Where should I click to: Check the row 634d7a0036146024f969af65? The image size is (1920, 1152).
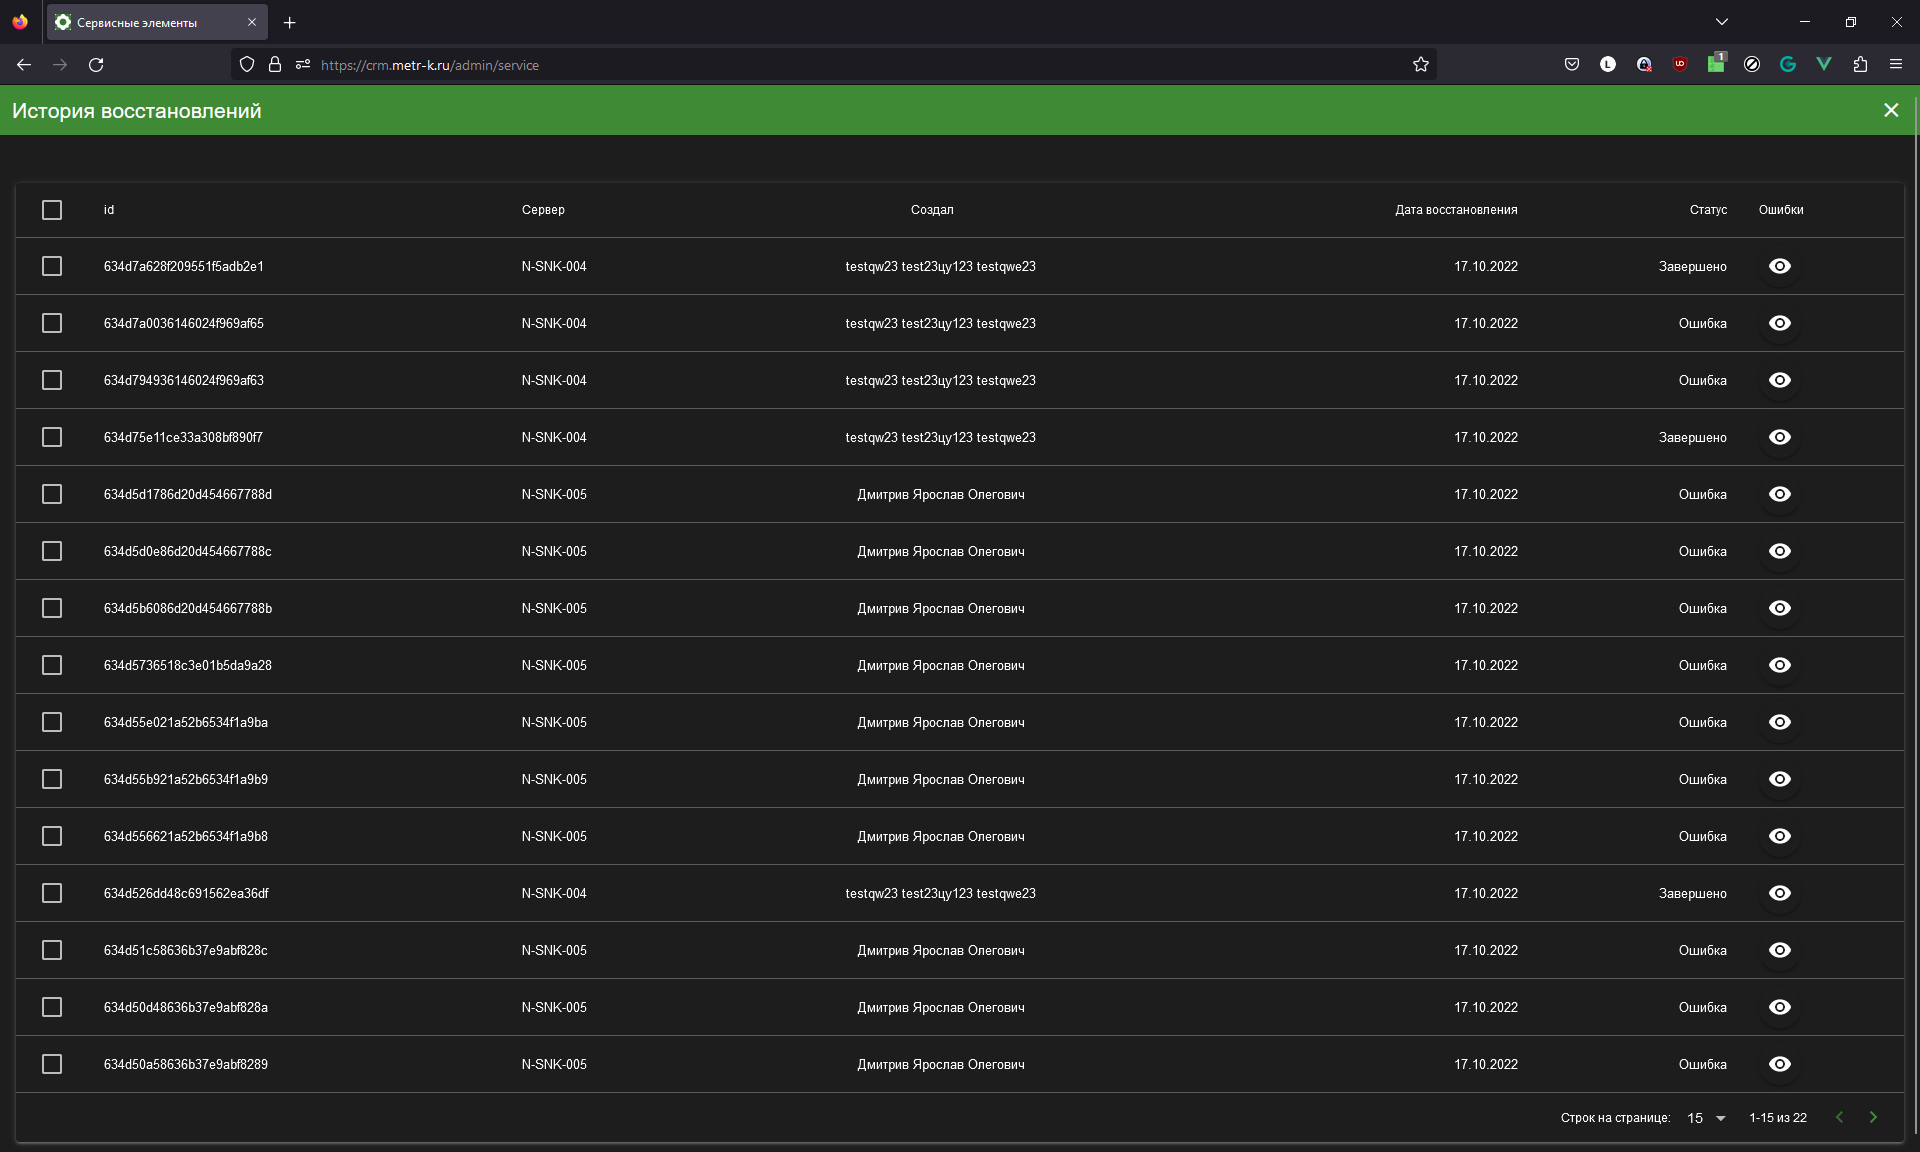click(x=52, y=323)
